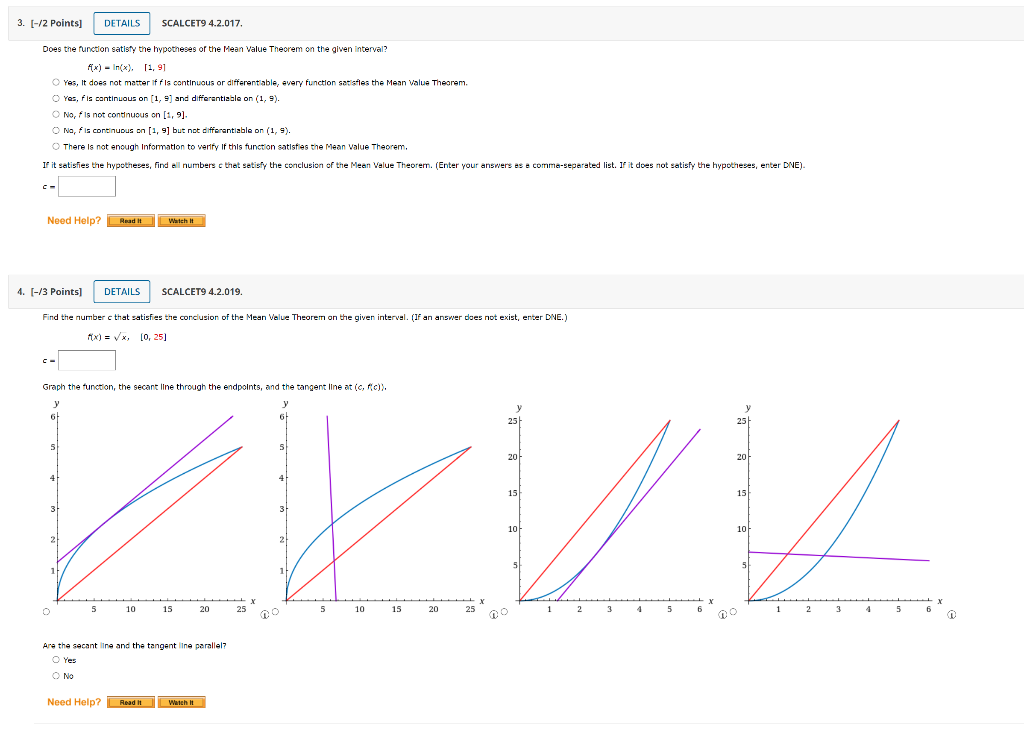Click the orange Watch It icon for problem 3
Viewport: 1024px width, 733px height.
pyautogui.click(x=181, y=220)
